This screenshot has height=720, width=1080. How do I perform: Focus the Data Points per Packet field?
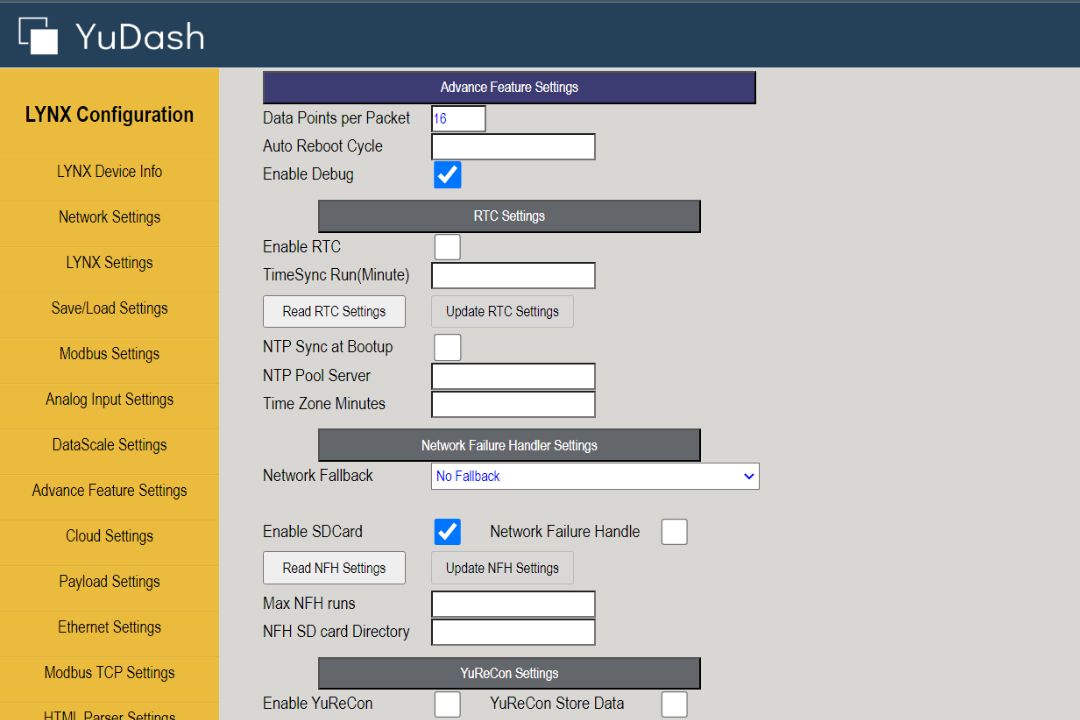click(458, 118)
